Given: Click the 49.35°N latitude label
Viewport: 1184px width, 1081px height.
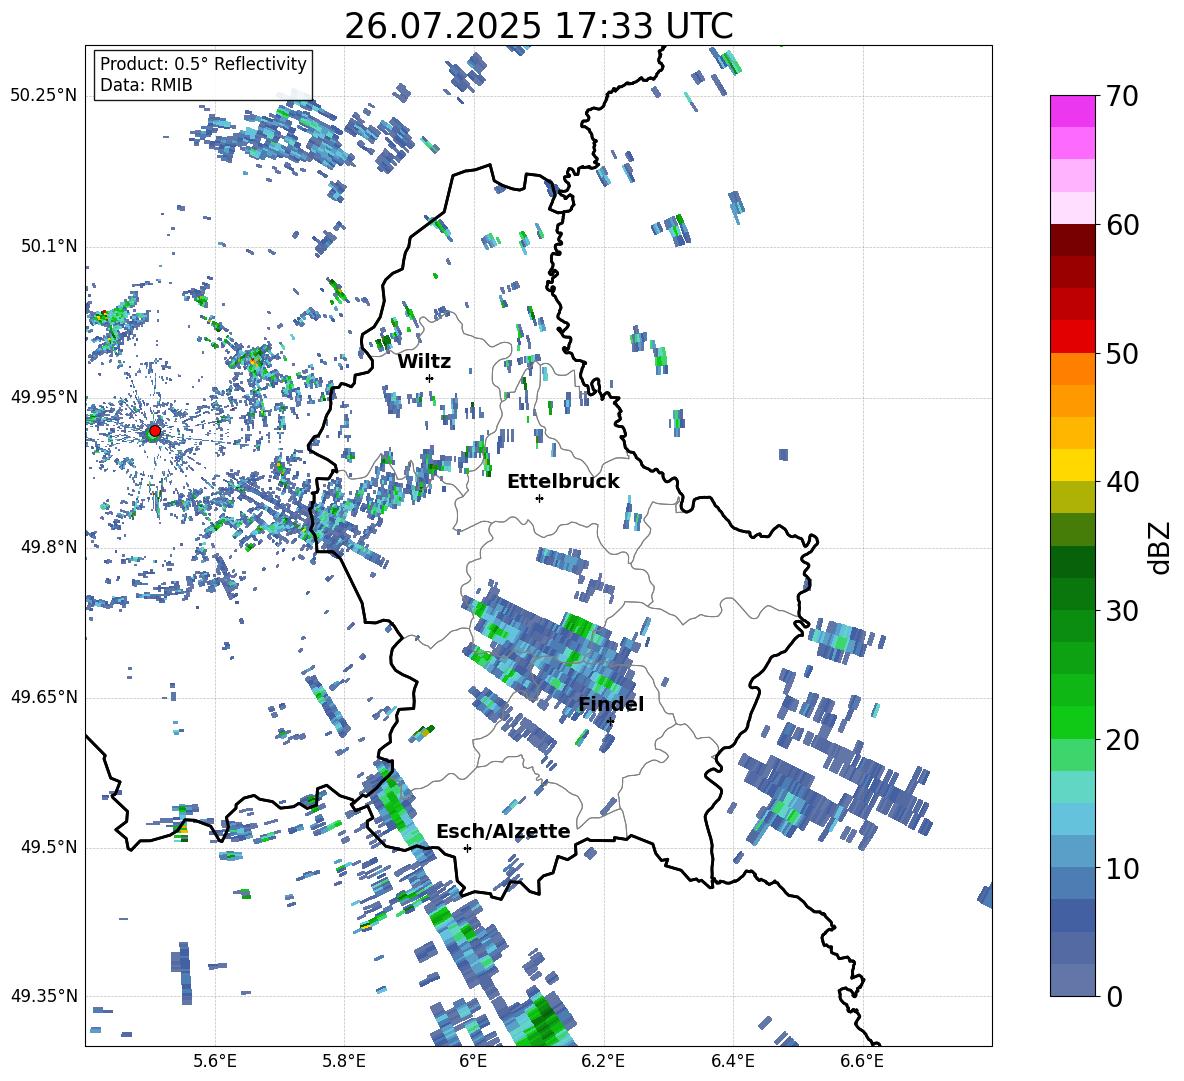Looking at the screenshot, I should coord(44,996).
